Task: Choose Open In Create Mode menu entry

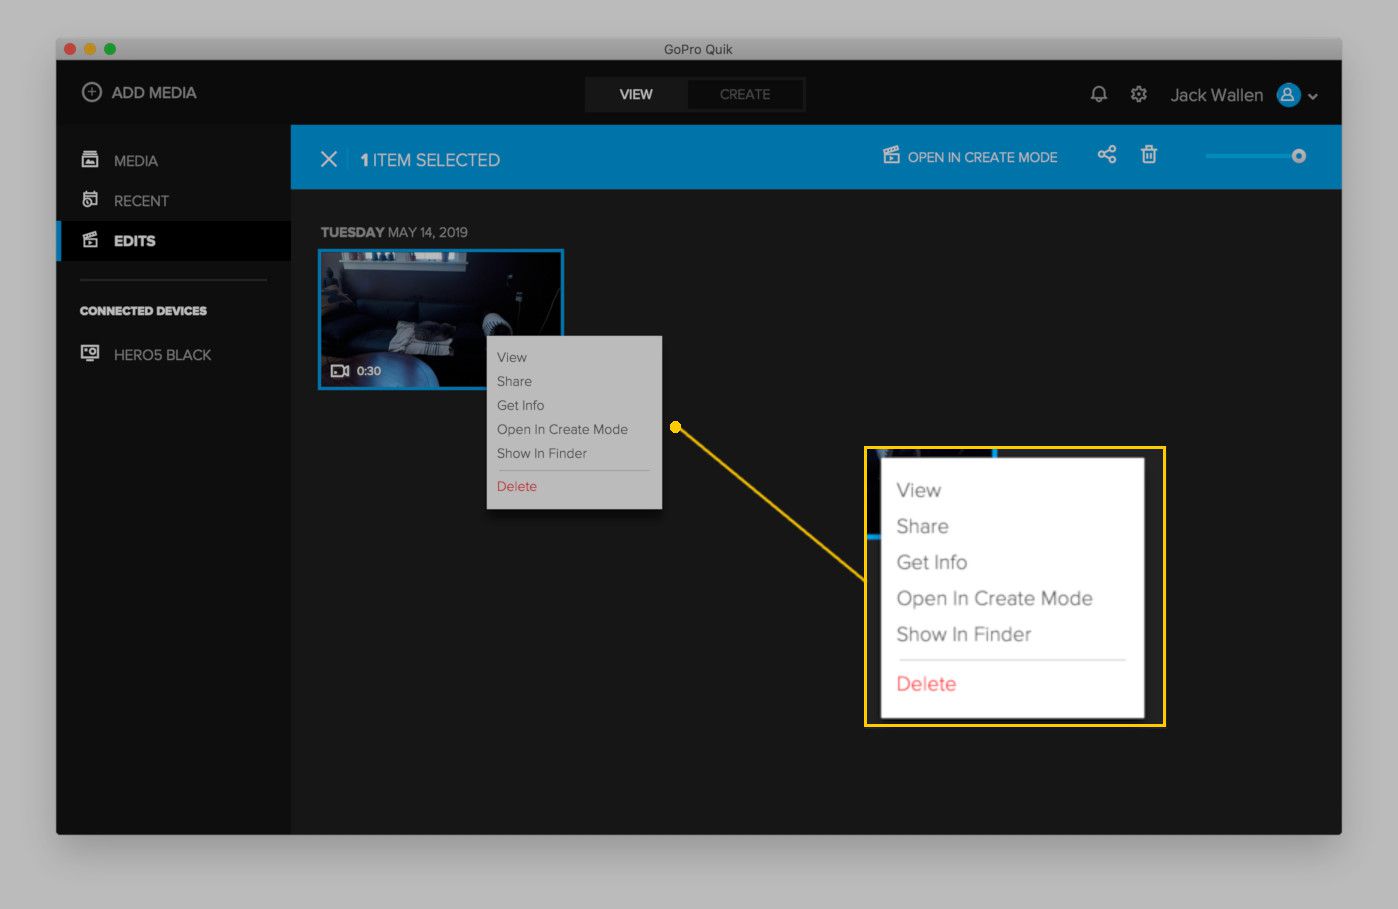Action: coord(562,429)
